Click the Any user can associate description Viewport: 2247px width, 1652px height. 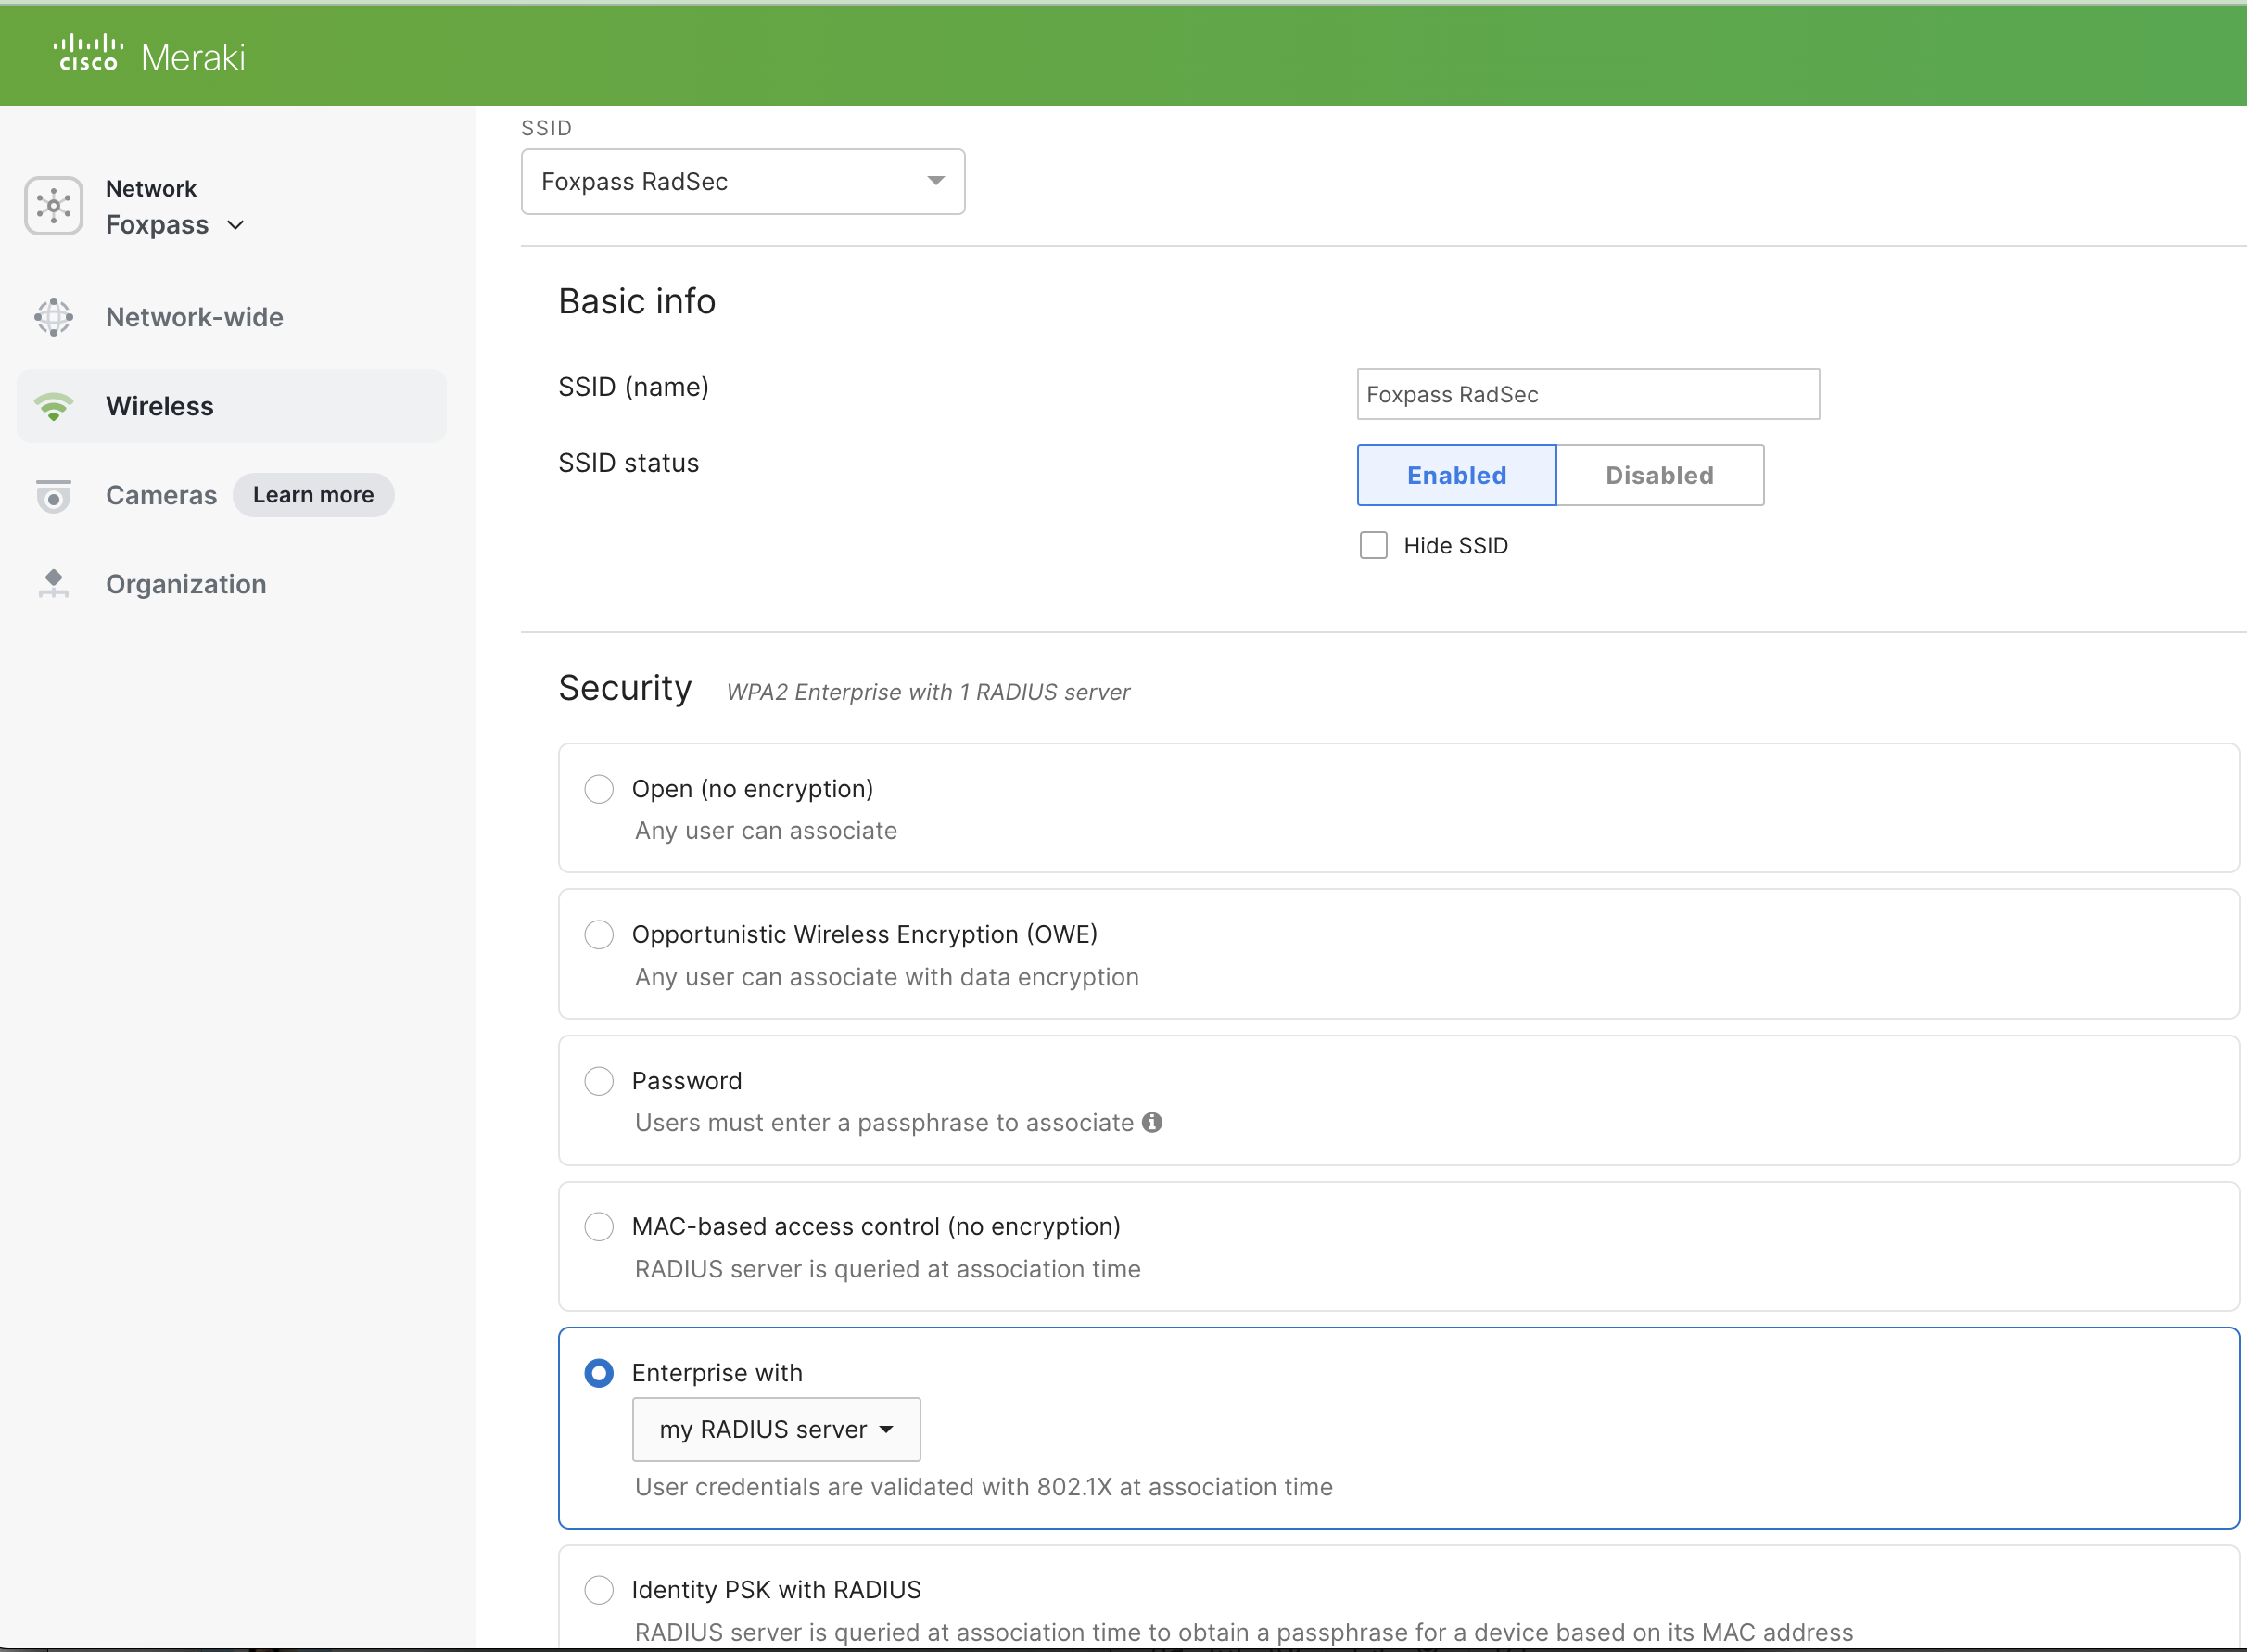point(766,831)
